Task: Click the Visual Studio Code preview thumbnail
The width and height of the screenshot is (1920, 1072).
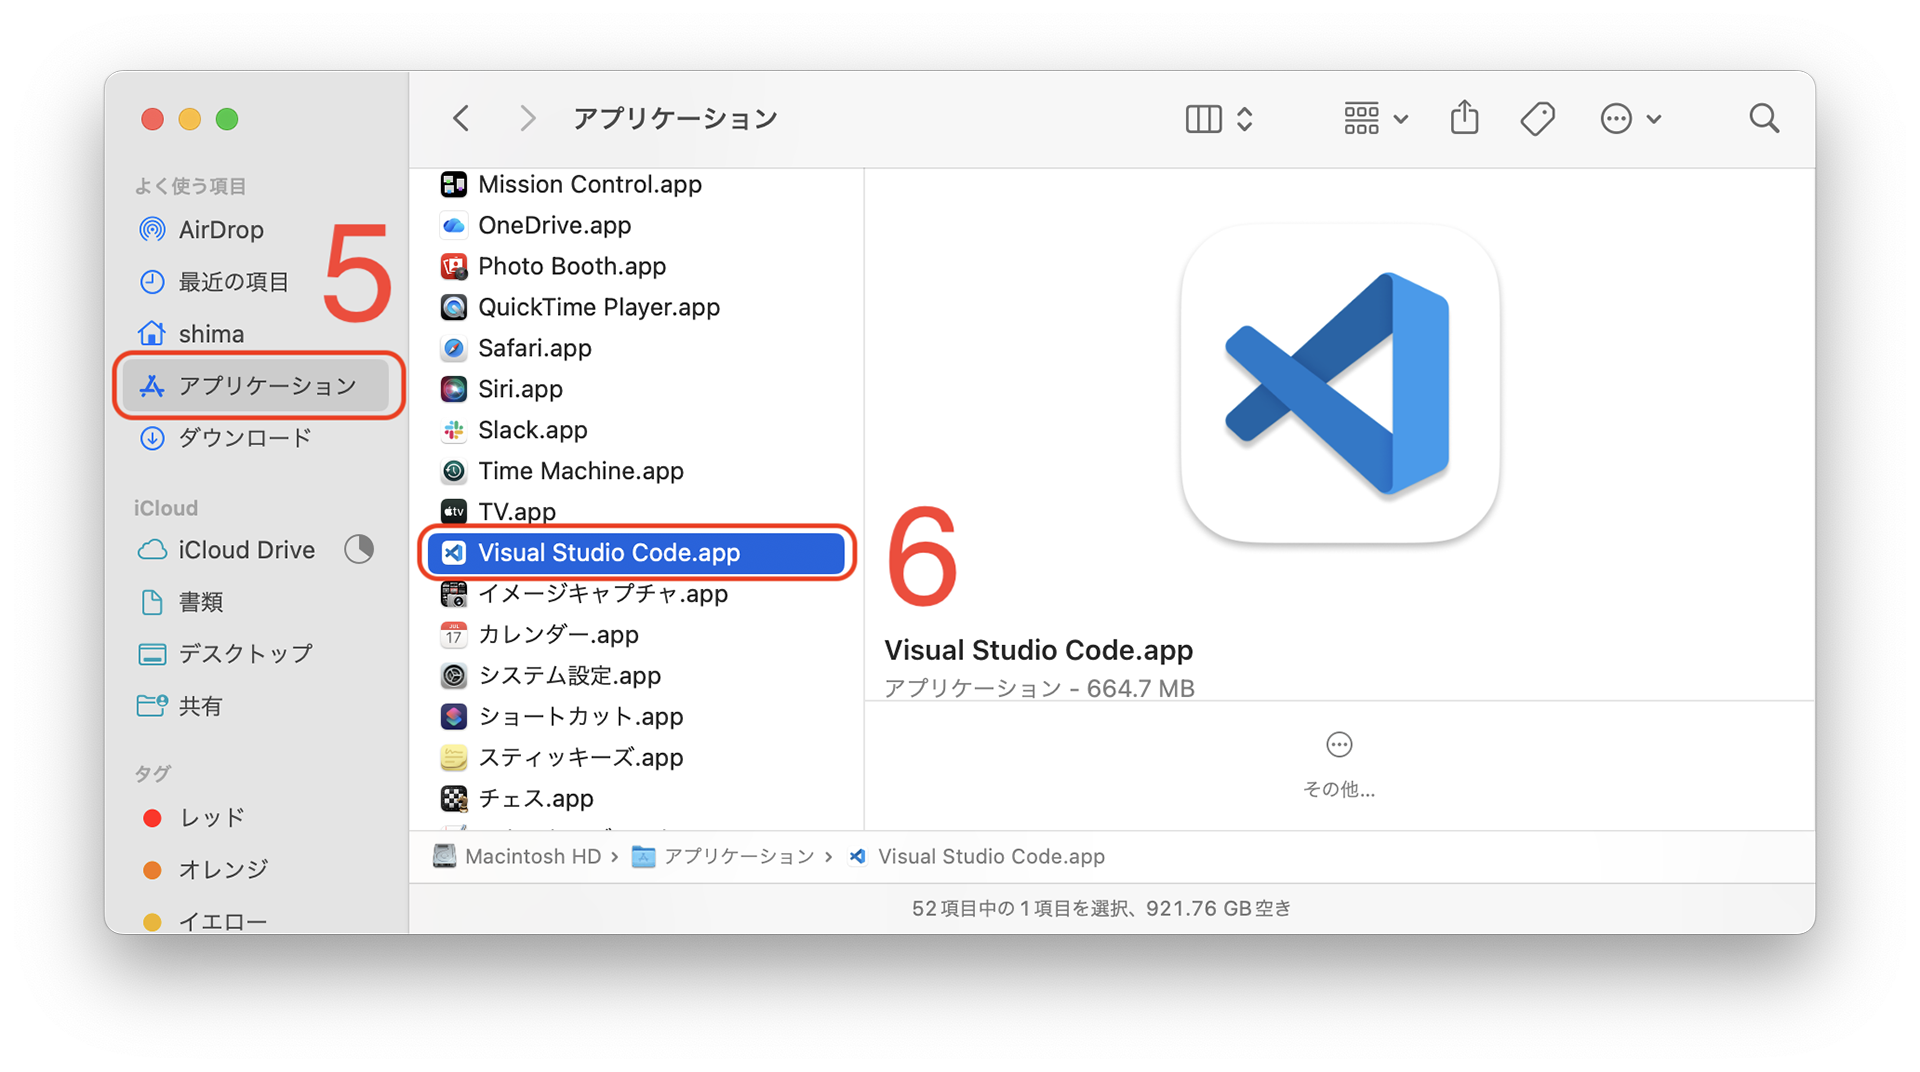Action: point(1339,385)
